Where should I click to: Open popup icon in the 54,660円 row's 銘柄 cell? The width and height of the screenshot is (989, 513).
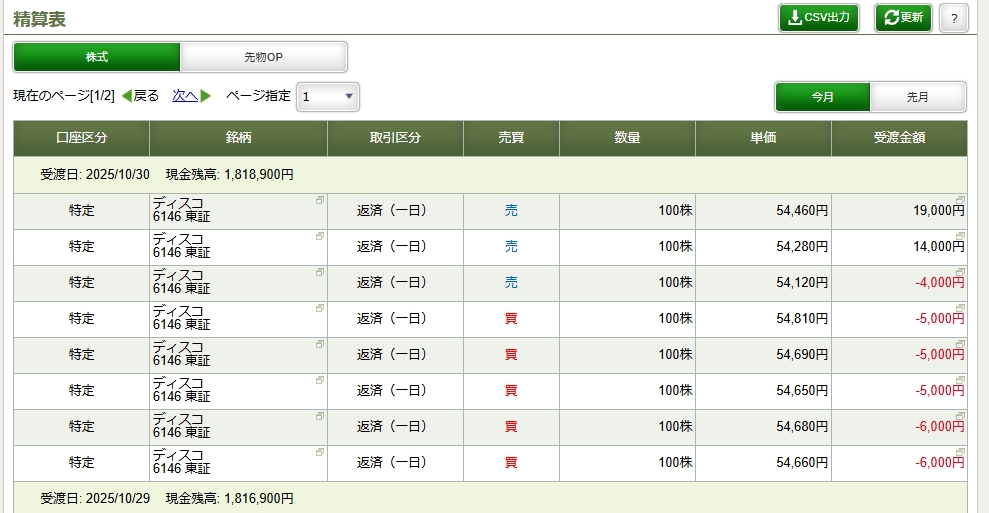(320, 452)
